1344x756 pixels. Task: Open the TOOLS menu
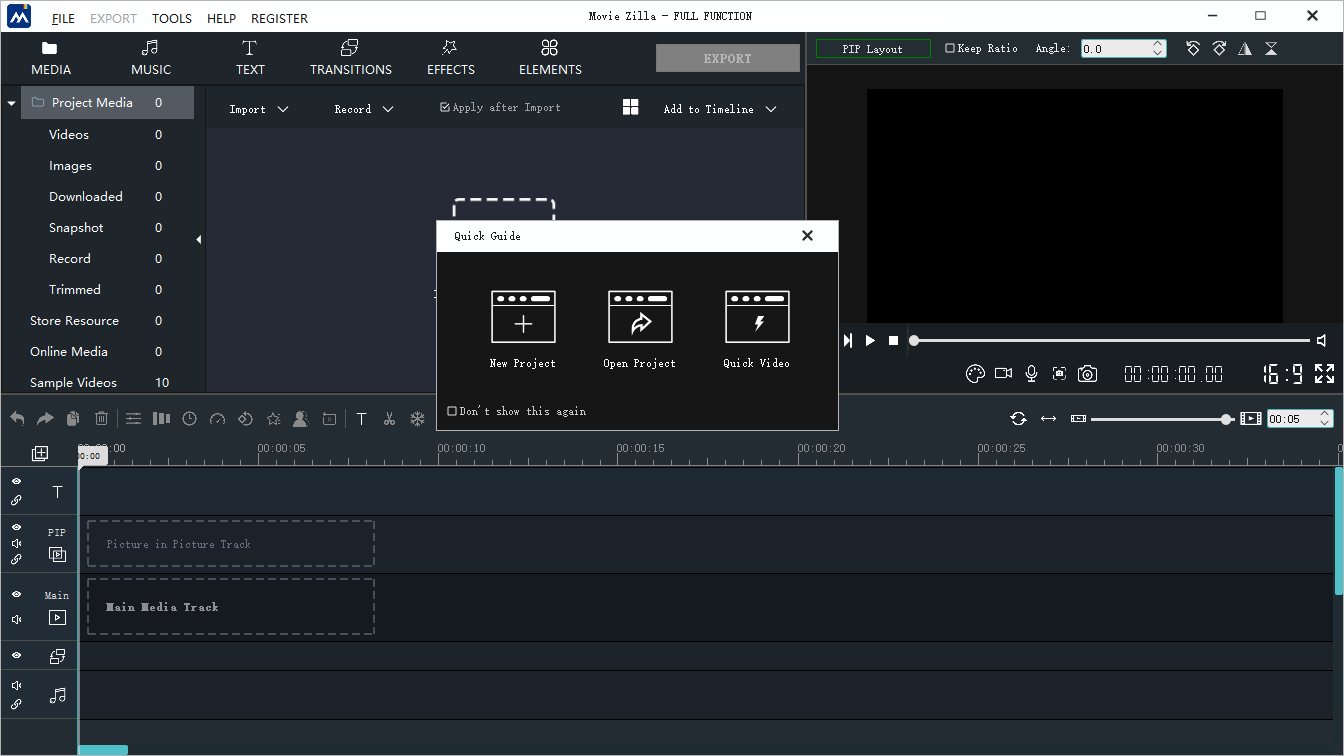(x=172, y=18)
